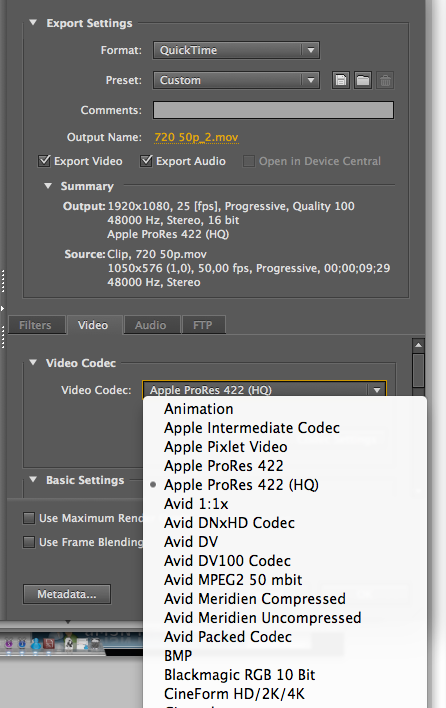Click the scrollbar up arrow
Image resolution: width=446 pixels, height=708 pixels.
[x=418, y=345]
